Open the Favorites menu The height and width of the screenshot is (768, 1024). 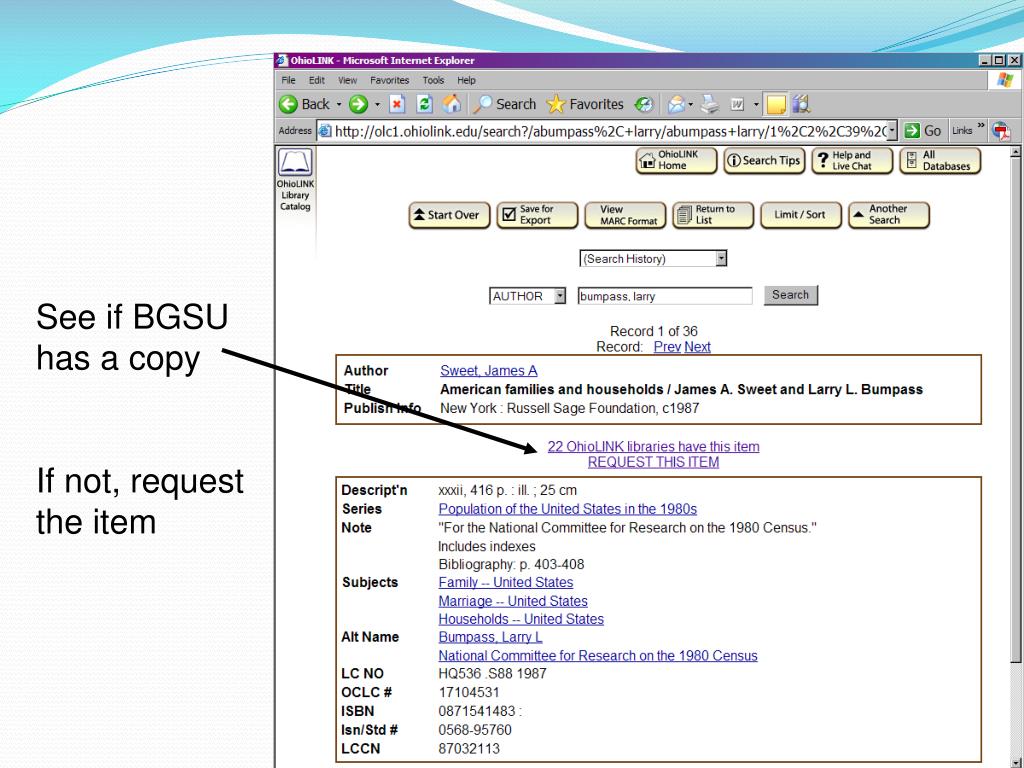389,80
